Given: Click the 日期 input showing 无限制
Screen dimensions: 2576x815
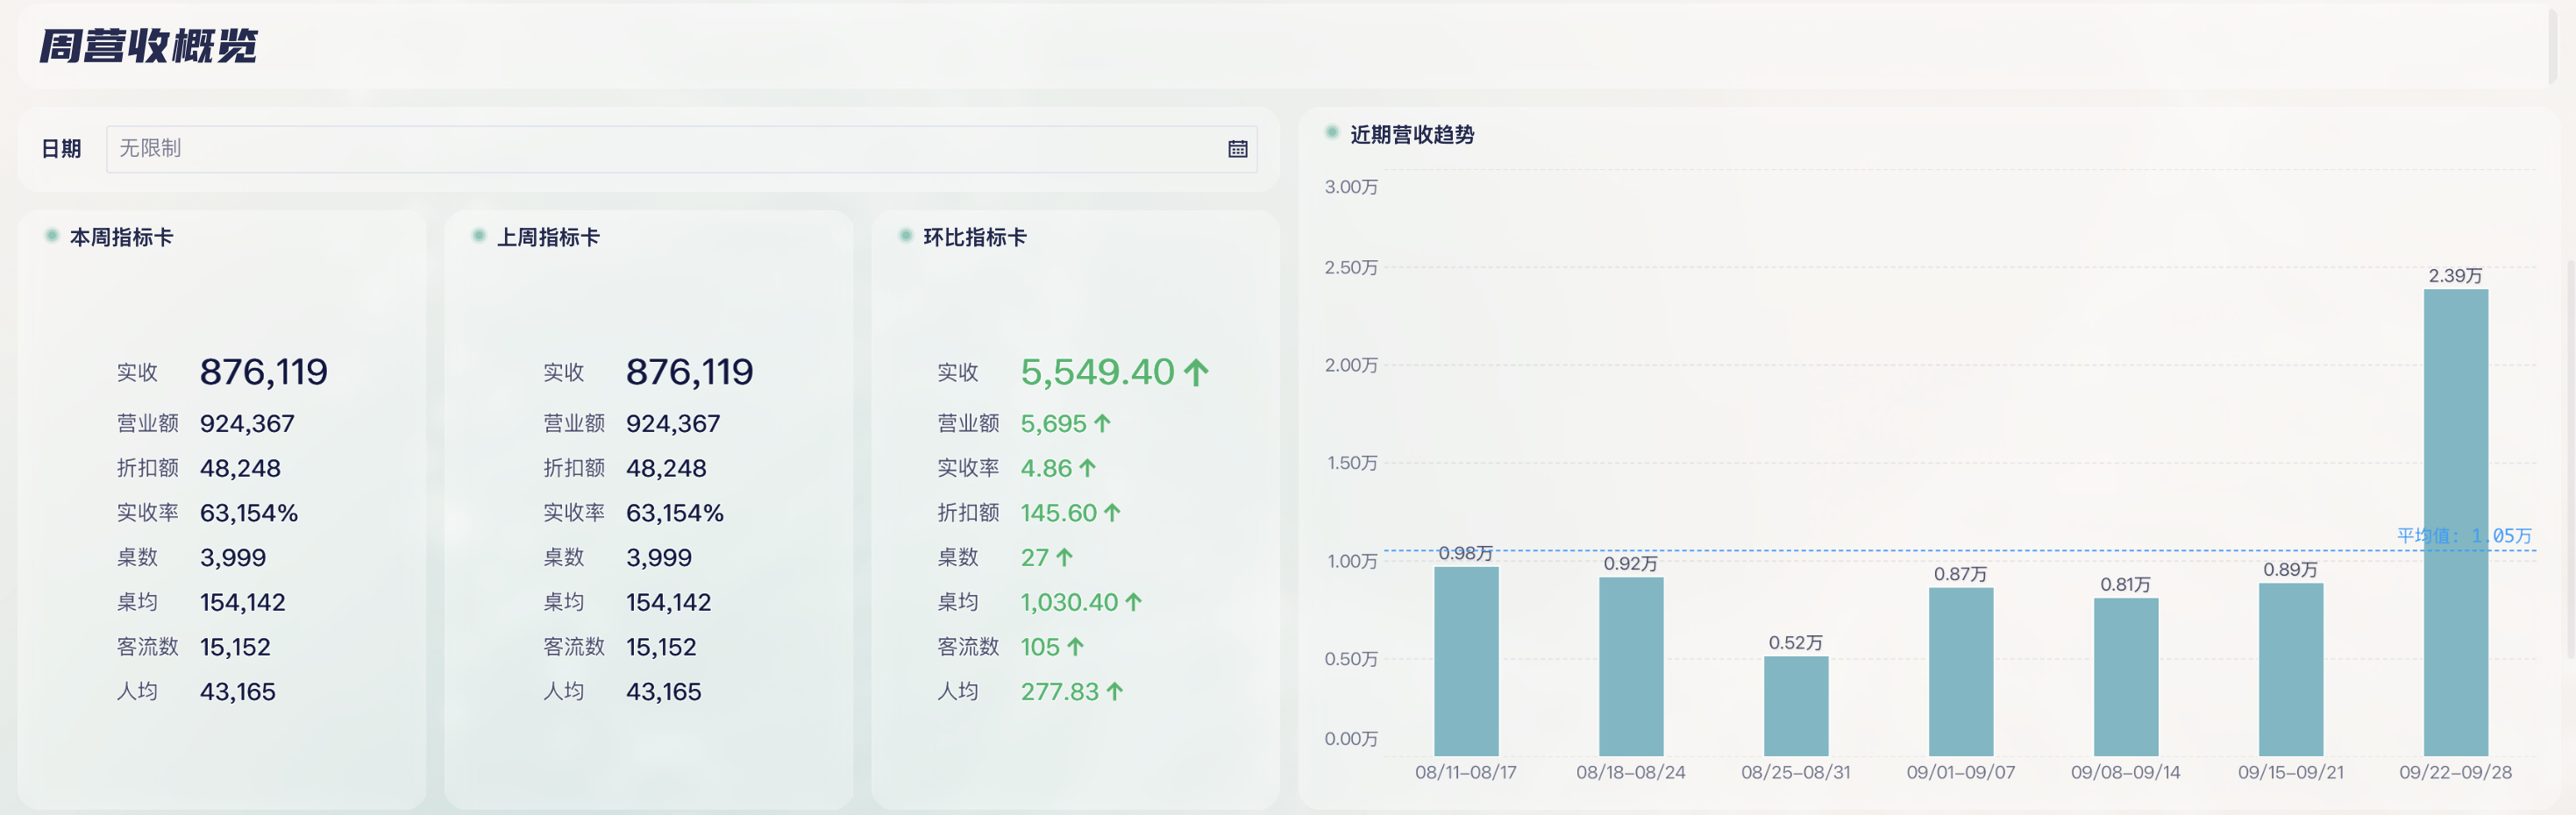Looking at the screenshot, I should coord(660,149).
